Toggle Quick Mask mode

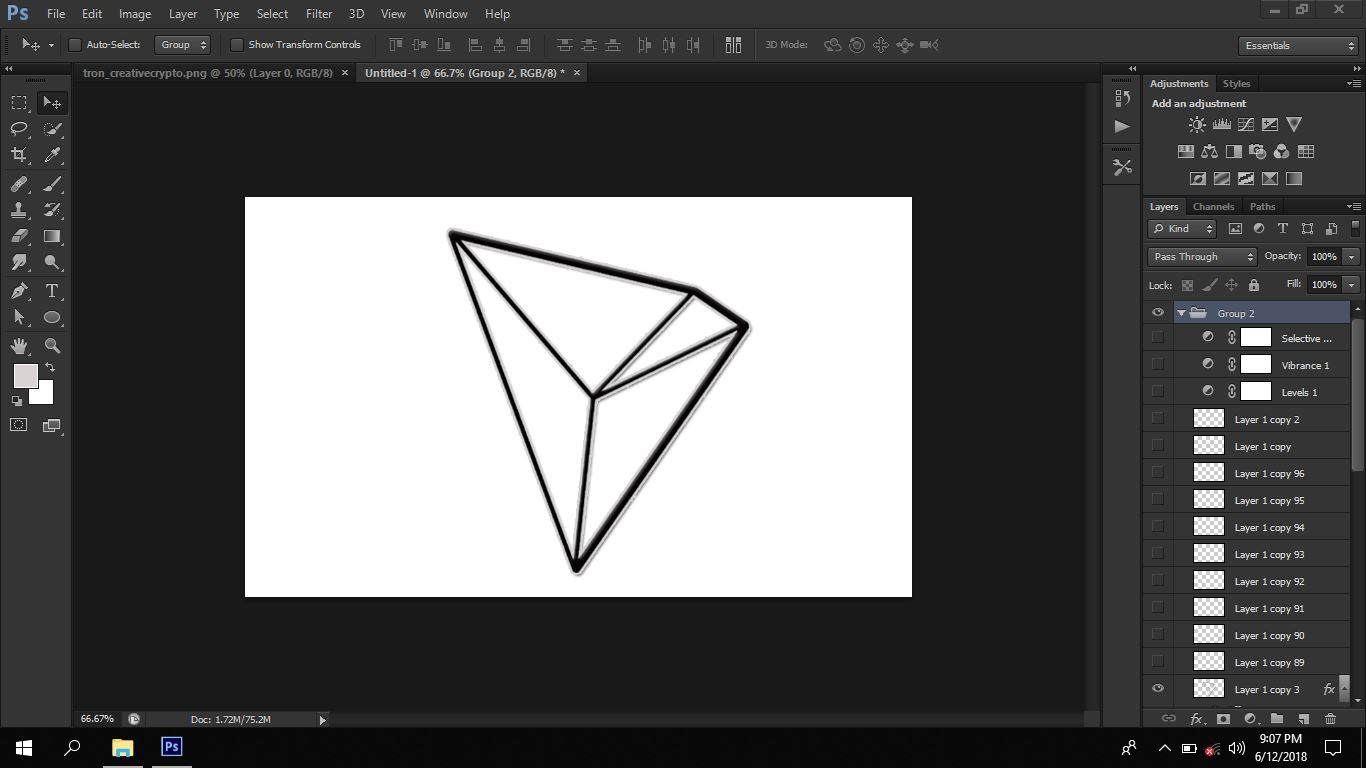point(19,425)
